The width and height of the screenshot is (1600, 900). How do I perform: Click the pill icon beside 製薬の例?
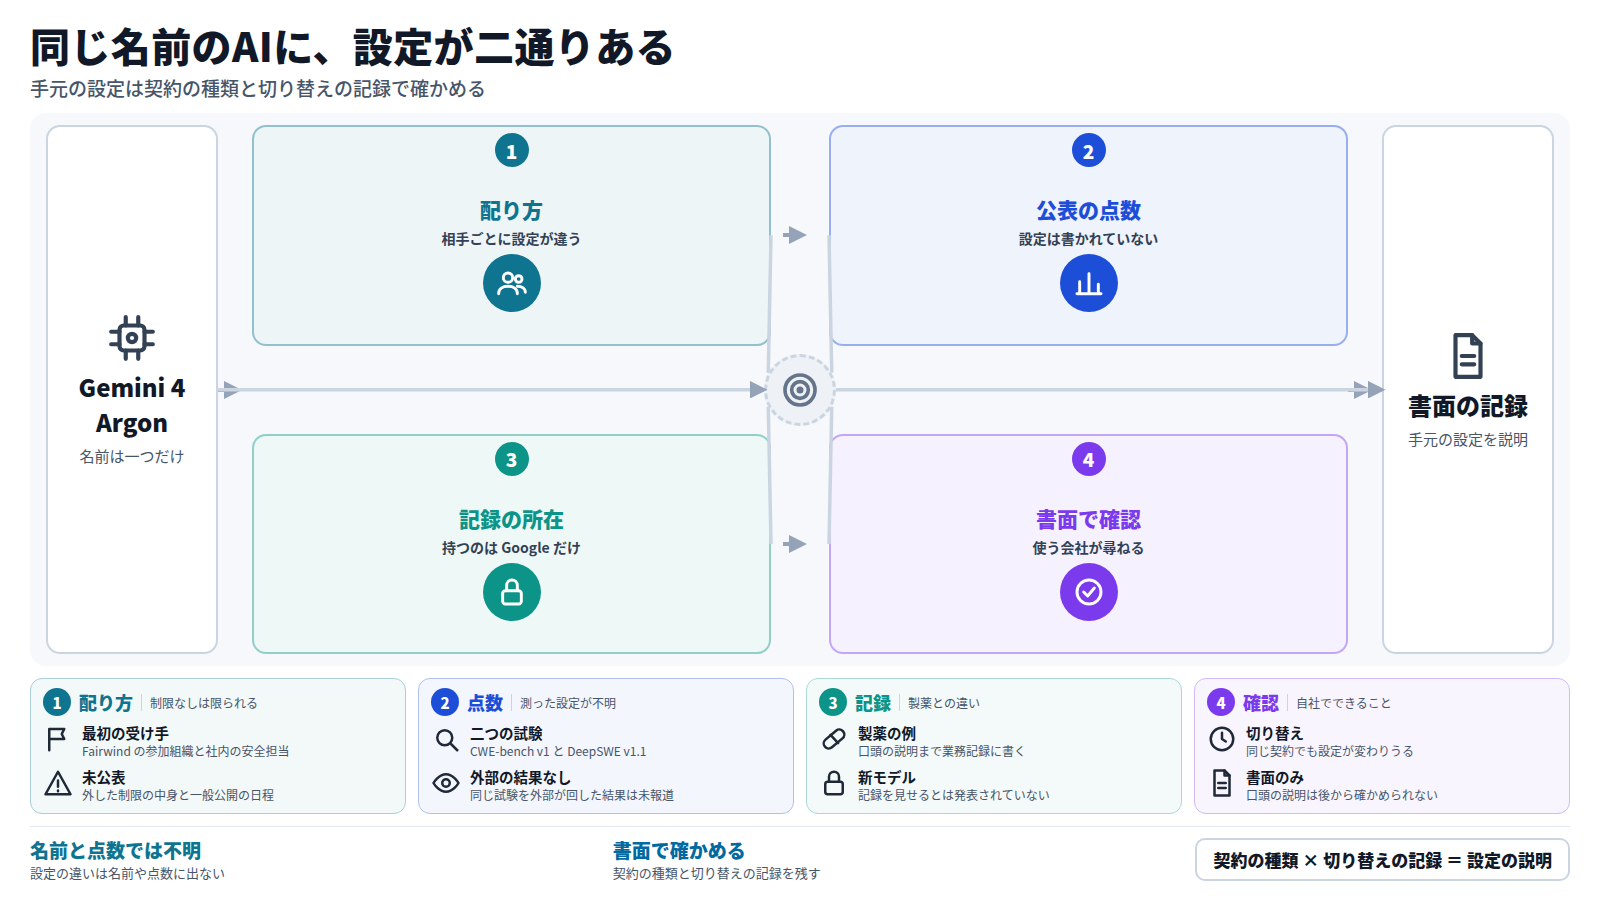pyautogui.click(x=834, y=740)
